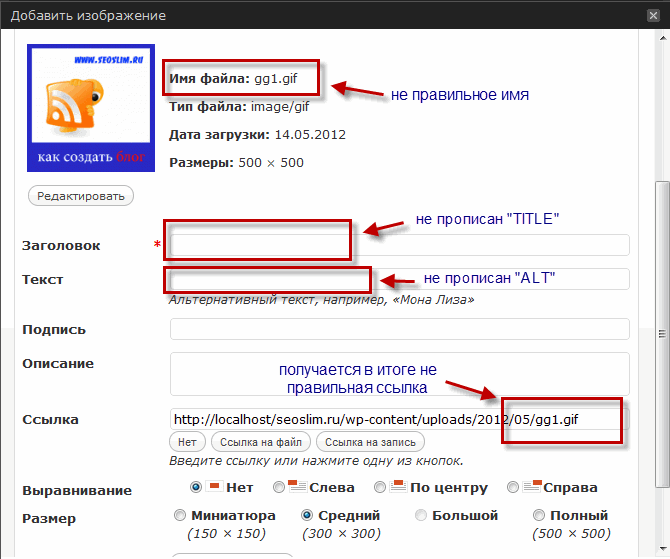The width and height of the screenshot is (670, 559).
Task: Click the Тип файла: image/gif text
Action: coord(239,106)
